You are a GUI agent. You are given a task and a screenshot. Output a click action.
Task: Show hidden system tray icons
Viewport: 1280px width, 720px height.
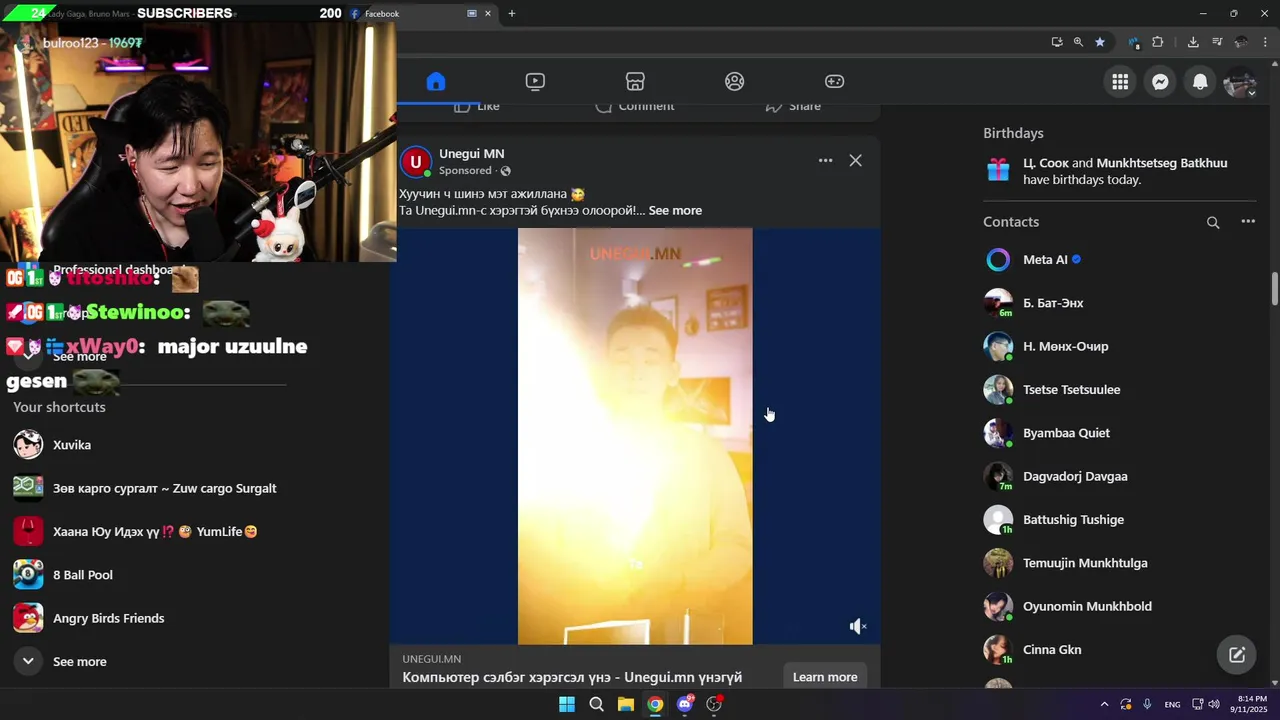1104,704
